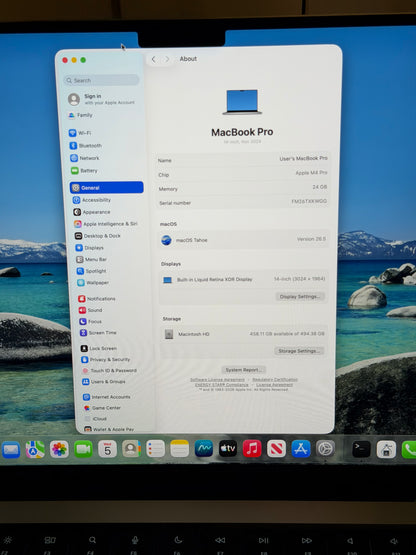Select the Network sidebar item
The image size is (416, 555).
85,158
